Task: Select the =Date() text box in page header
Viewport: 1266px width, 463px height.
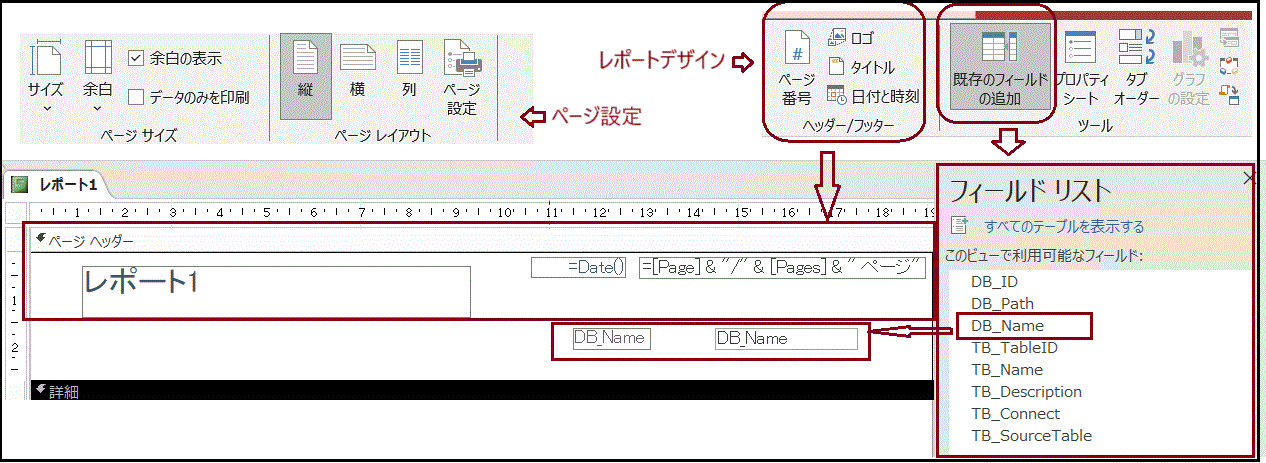Action: click(579, 267)
